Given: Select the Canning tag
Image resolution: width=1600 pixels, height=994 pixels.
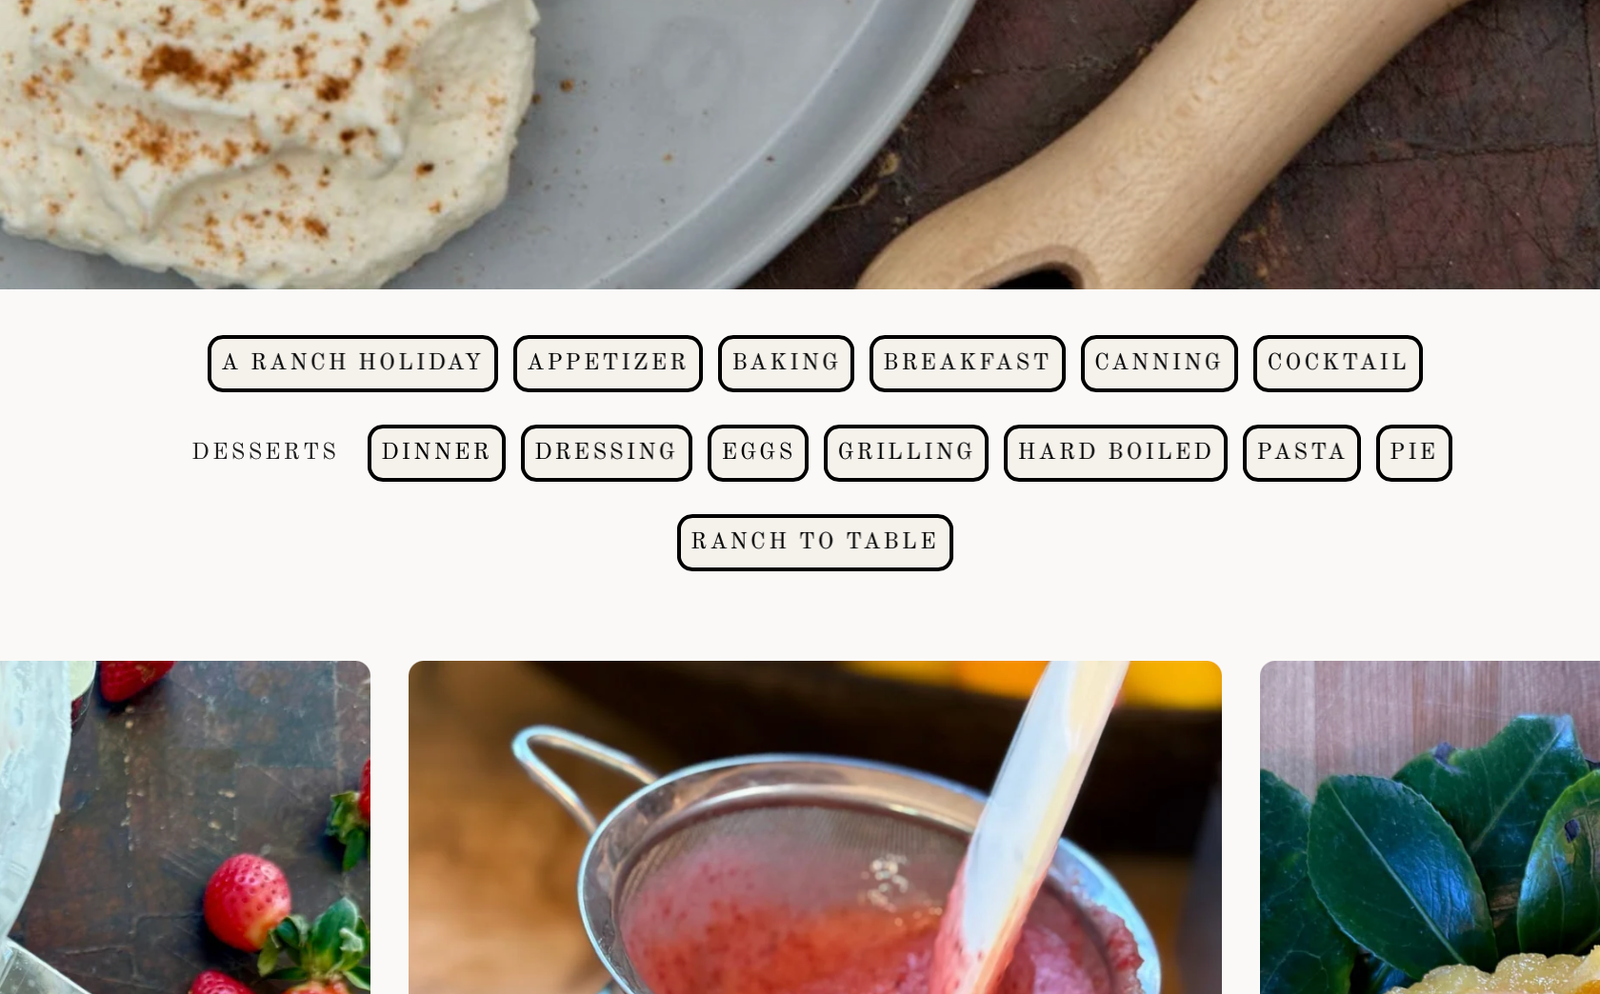Looking at the screenshot, I should click(1159, 363).
